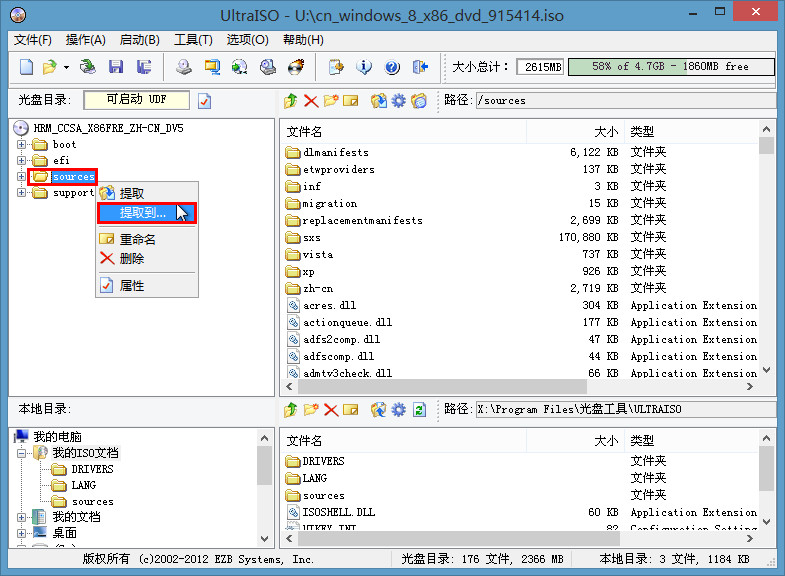785x576 pixels.
Task: Click the compress ISO toolbar icon
Action: (212, 67)
